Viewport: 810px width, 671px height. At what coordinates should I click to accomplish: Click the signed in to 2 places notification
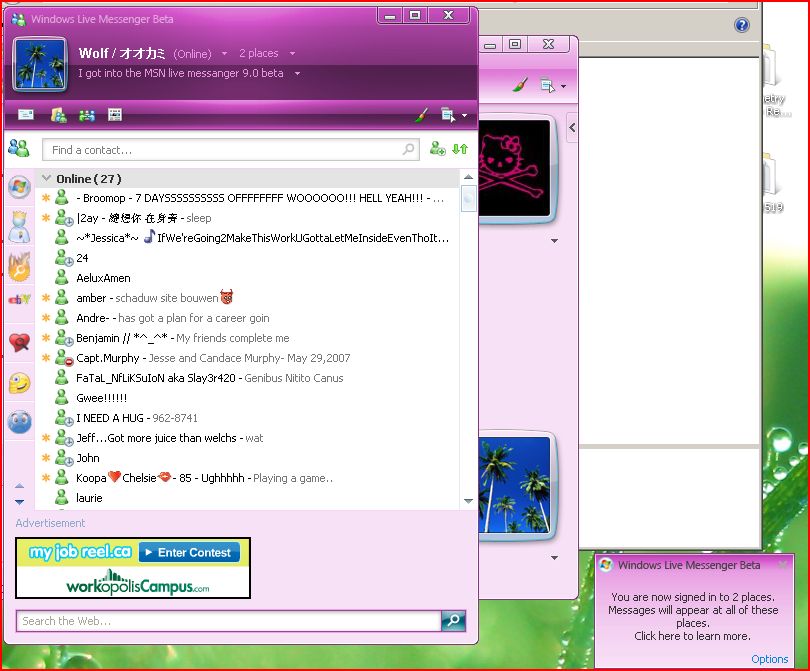tap(693, 616)
